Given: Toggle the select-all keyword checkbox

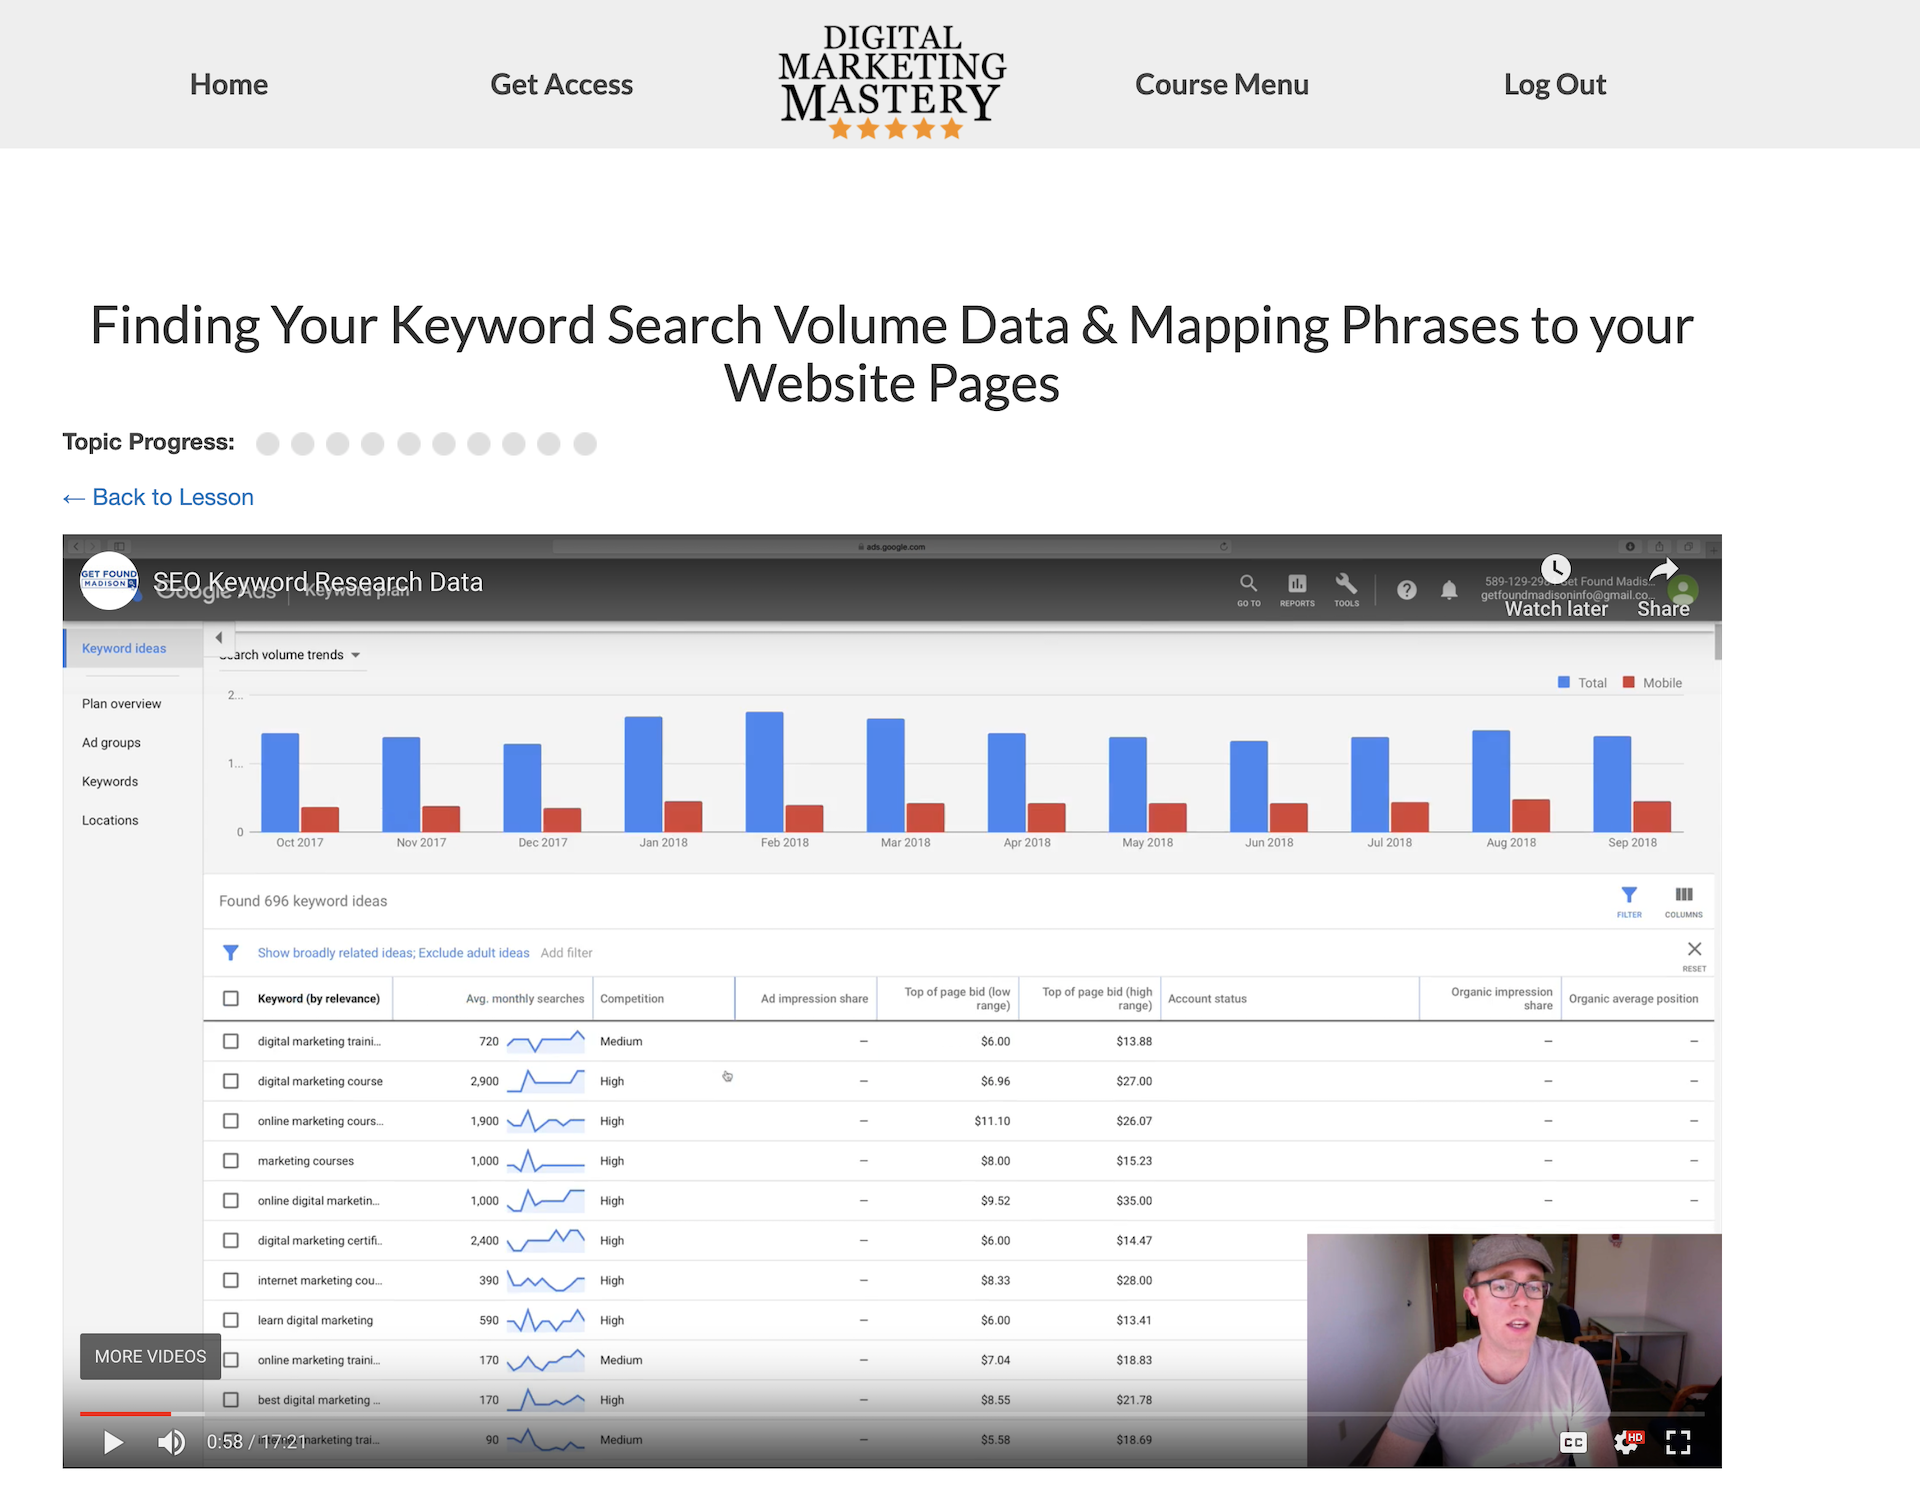Looking at the screenshot, I should point(231,998).
